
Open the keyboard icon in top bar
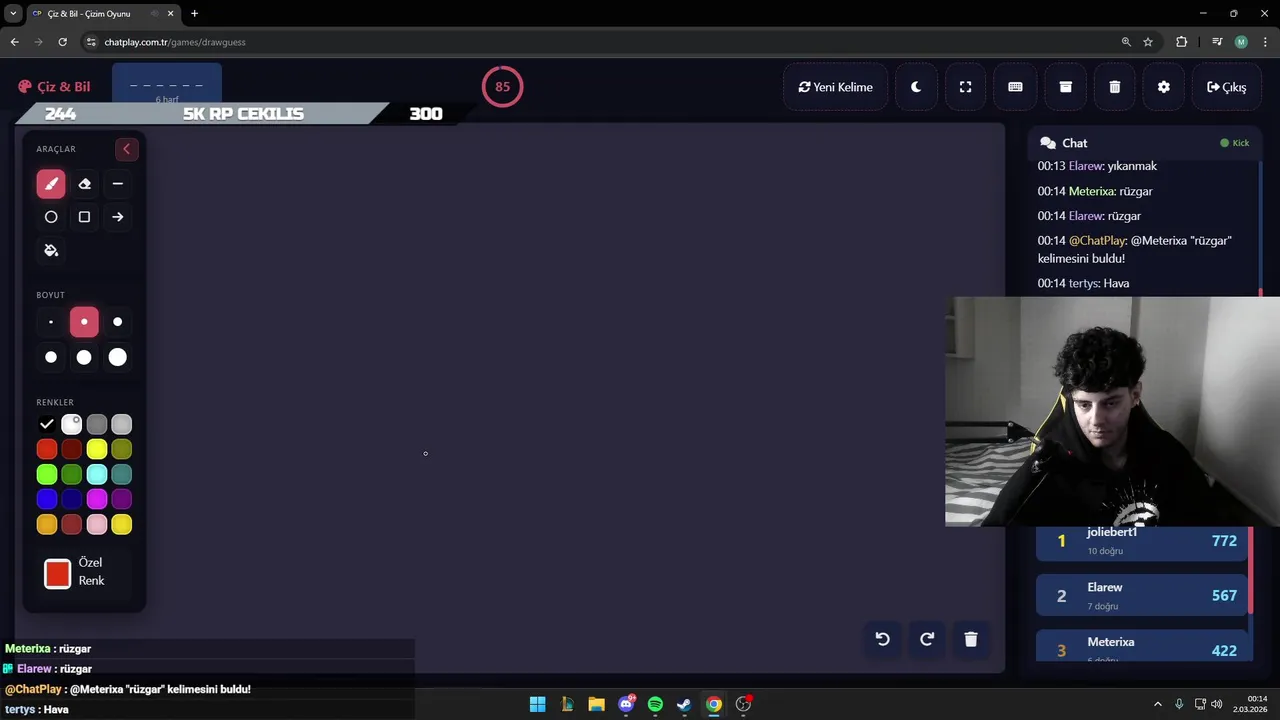(x=1015, y=87)
